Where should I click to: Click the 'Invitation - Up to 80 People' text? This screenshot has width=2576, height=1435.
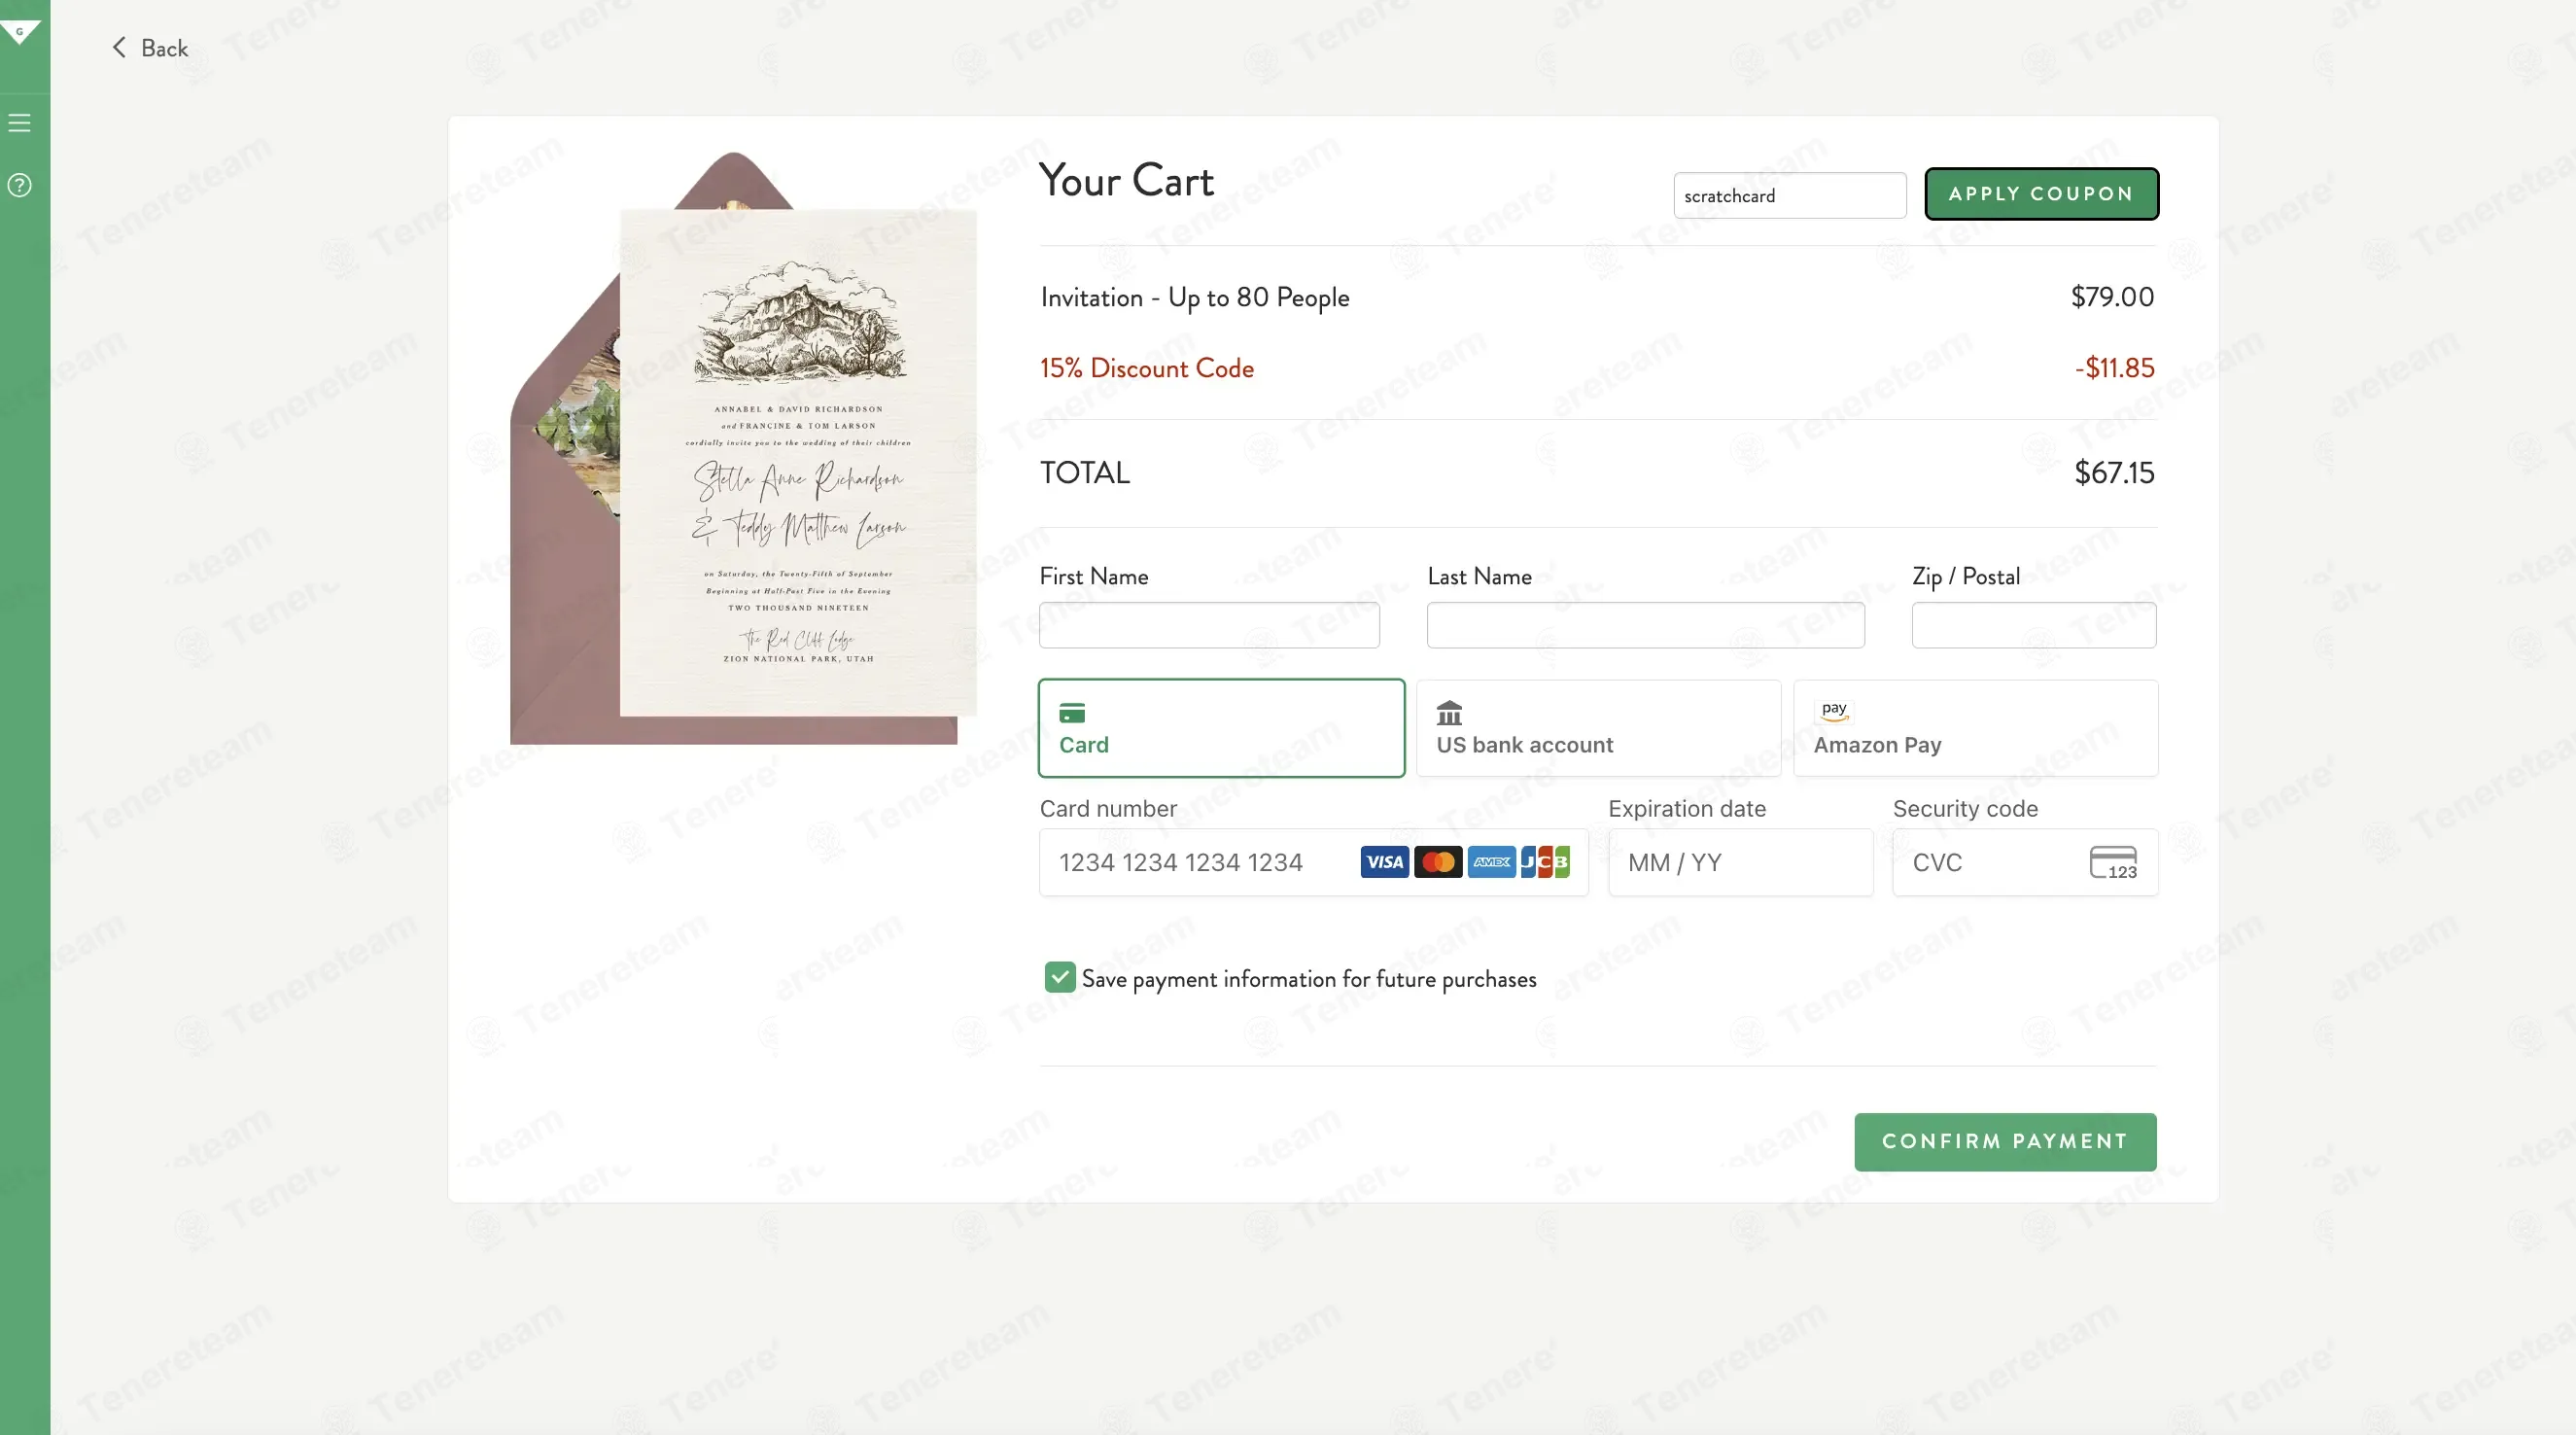[1195, 297]
